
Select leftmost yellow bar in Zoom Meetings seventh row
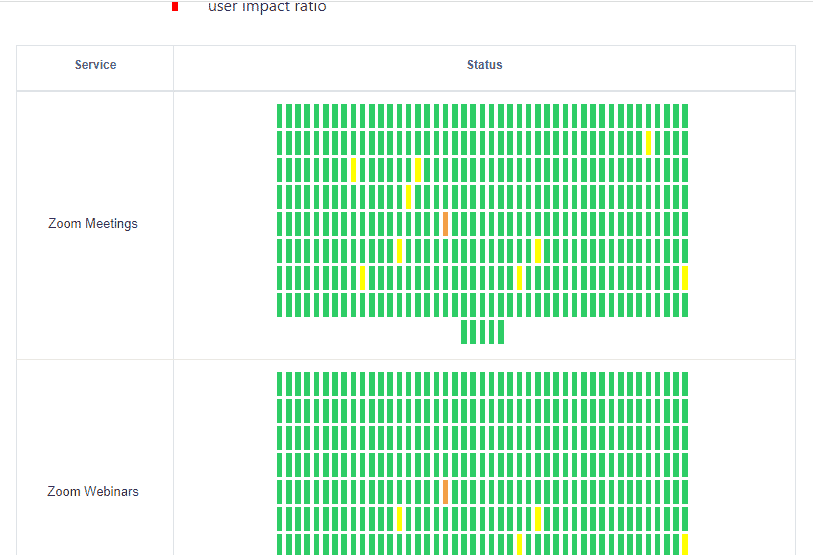click(x=362, y=278)
